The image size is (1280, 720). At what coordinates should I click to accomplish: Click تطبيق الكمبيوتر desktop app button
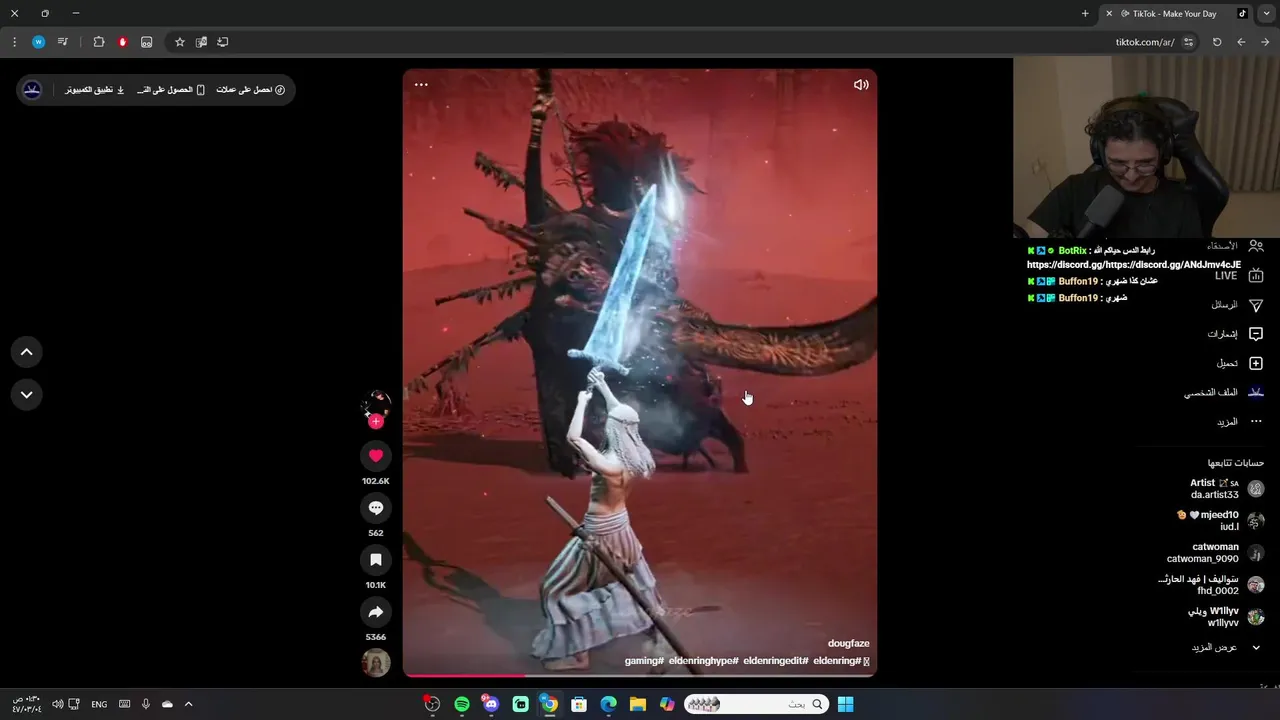coord(95,90)
